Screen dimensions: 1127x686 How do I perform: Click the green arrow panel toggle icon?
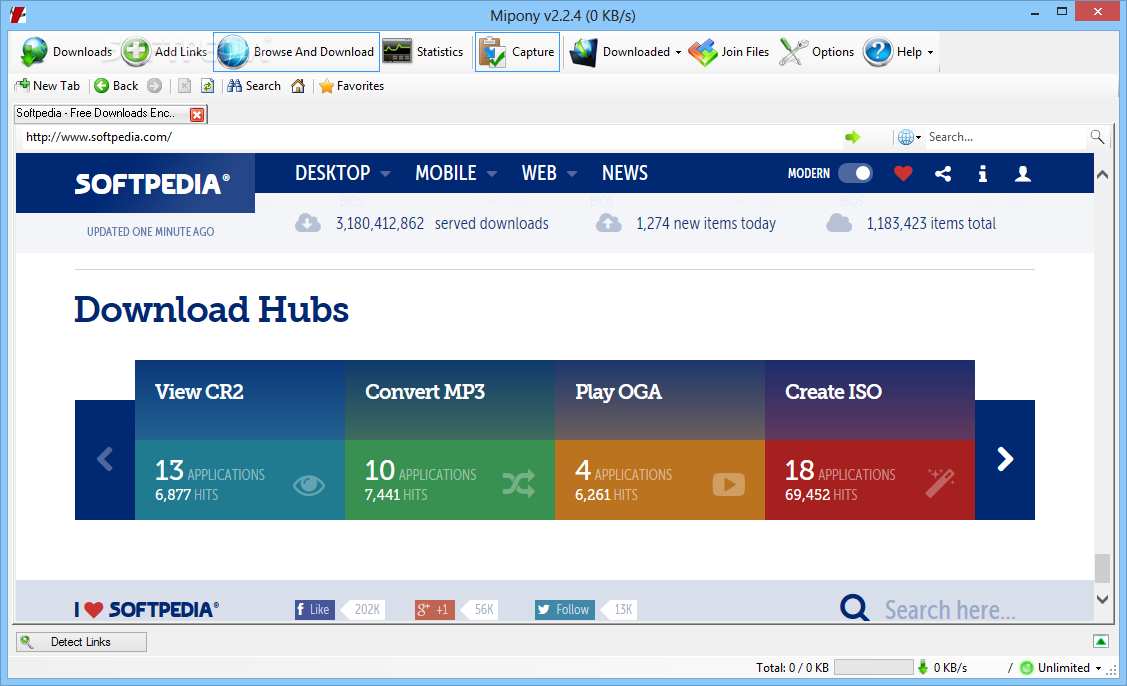pos(1100,641)
